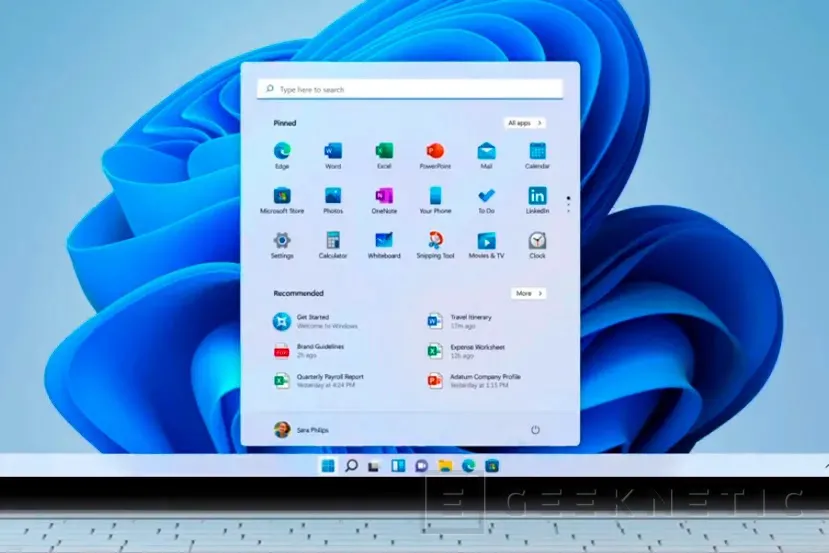Open Excel in the Pinned section
Screen dimensions: 829x553
[384, 155]
